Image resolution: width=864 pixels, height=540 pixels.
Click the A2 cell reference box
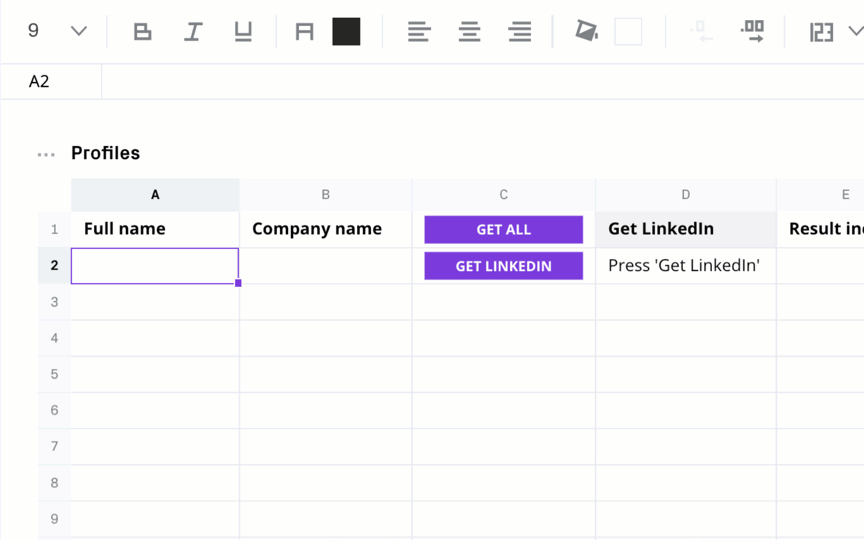[x=51, y=82]
